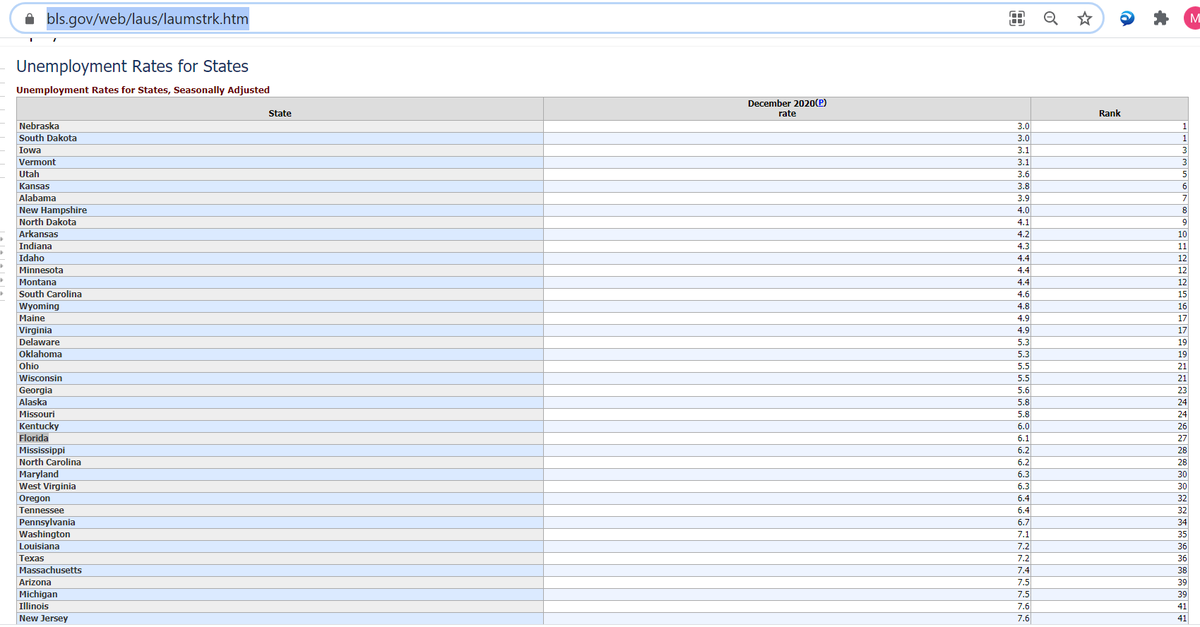Select the Missouri row label

tap(37, 414)
